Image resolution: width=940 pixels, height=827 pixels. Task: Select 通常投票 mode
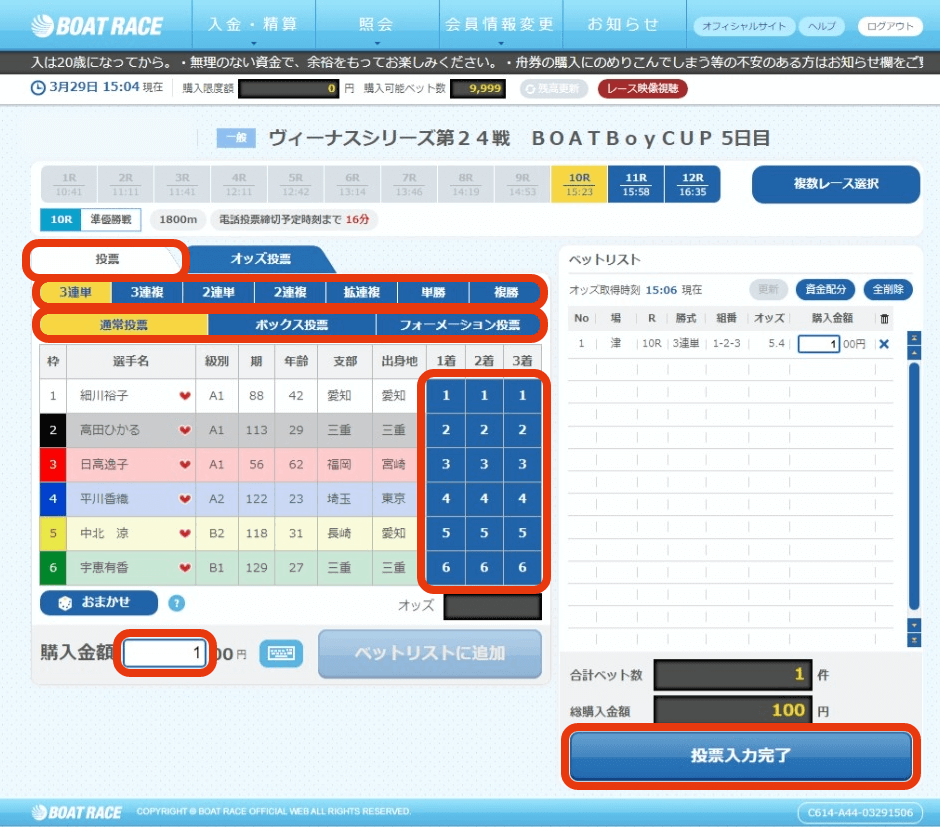click(123, 325)
